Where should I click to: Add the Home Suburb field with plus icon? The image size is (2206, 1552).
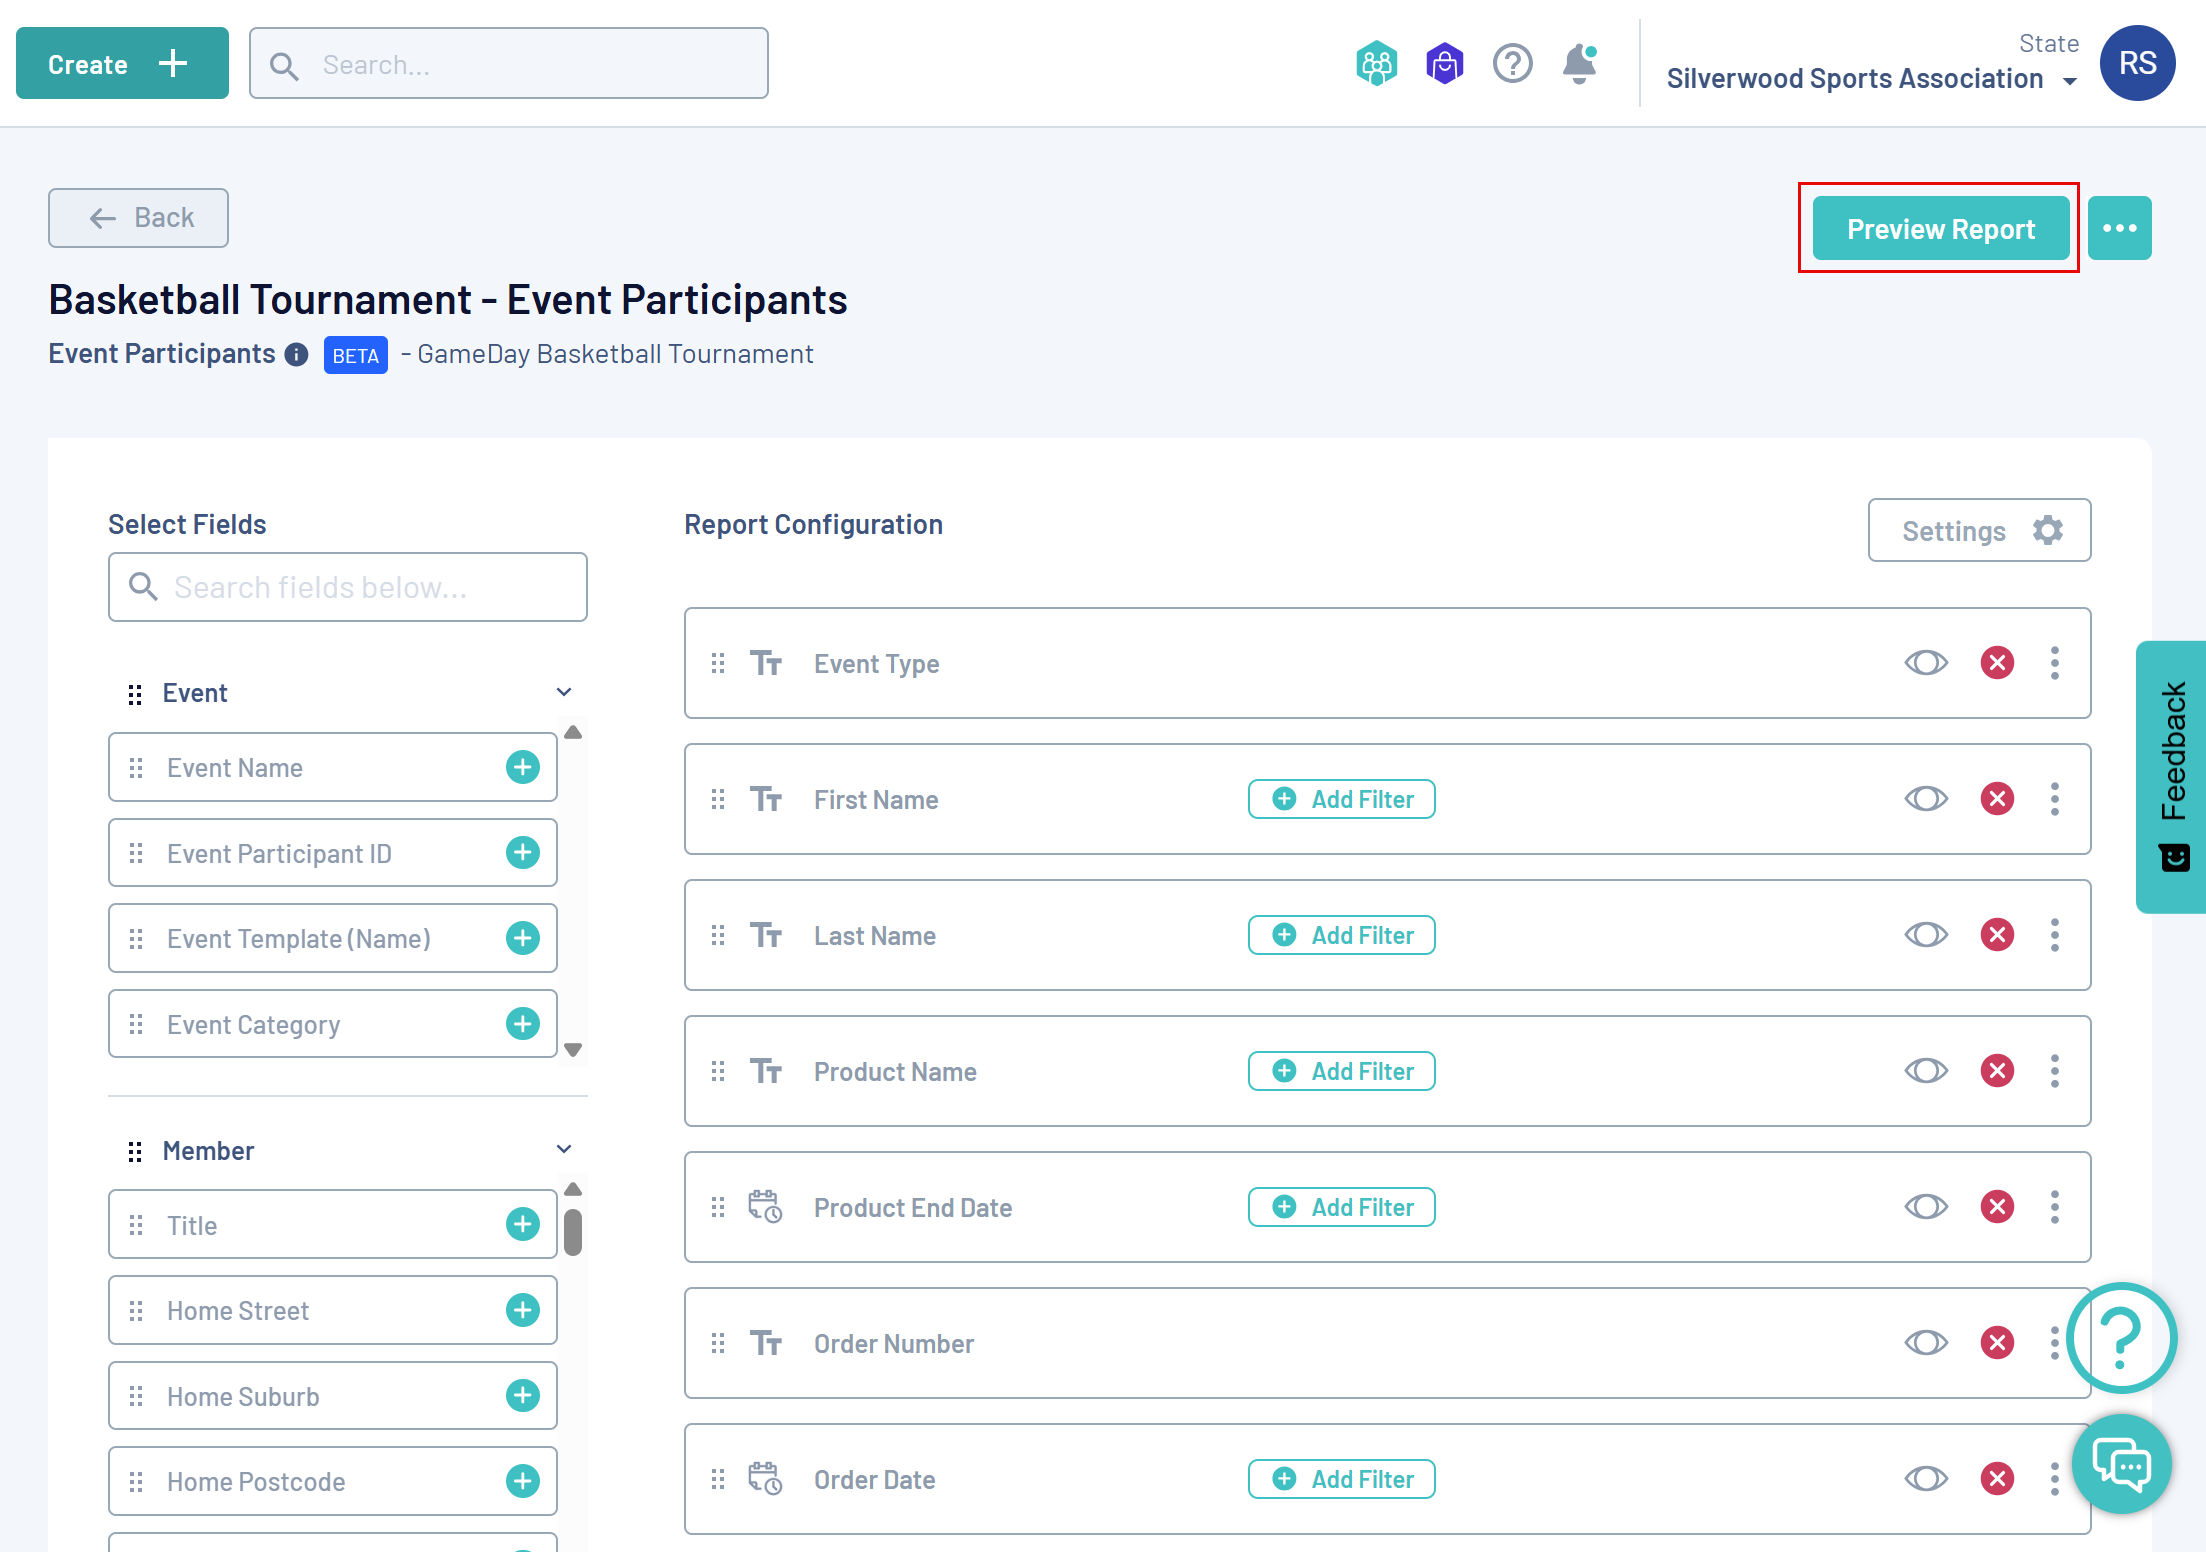[522, 1396]
